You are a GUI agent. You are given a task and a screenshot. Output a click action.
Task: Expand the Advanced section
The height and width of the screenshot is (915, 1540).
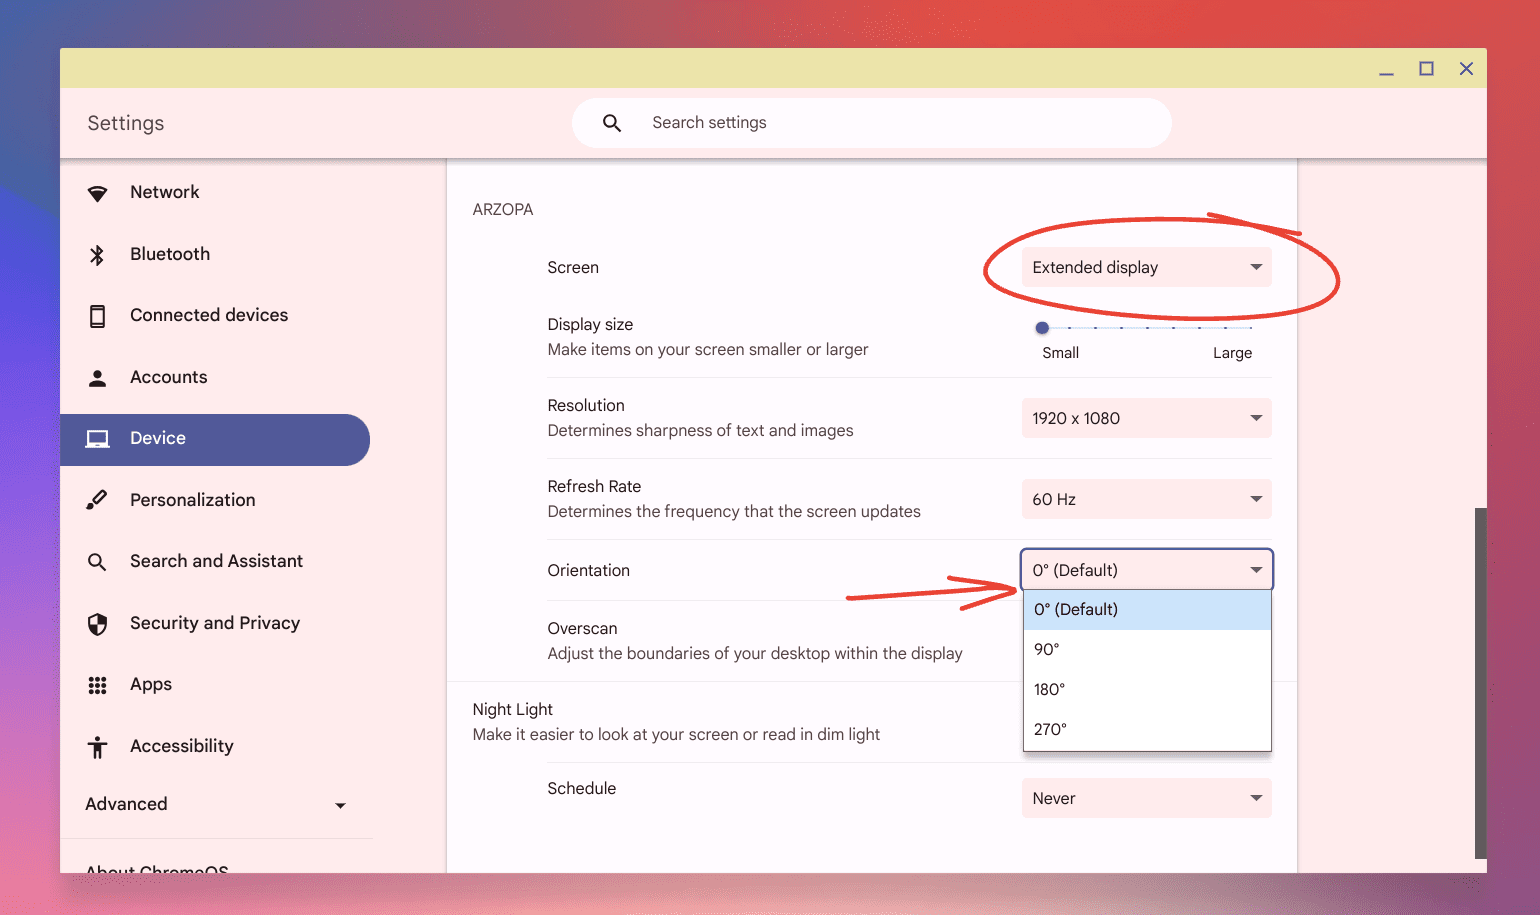pos(215,804)
